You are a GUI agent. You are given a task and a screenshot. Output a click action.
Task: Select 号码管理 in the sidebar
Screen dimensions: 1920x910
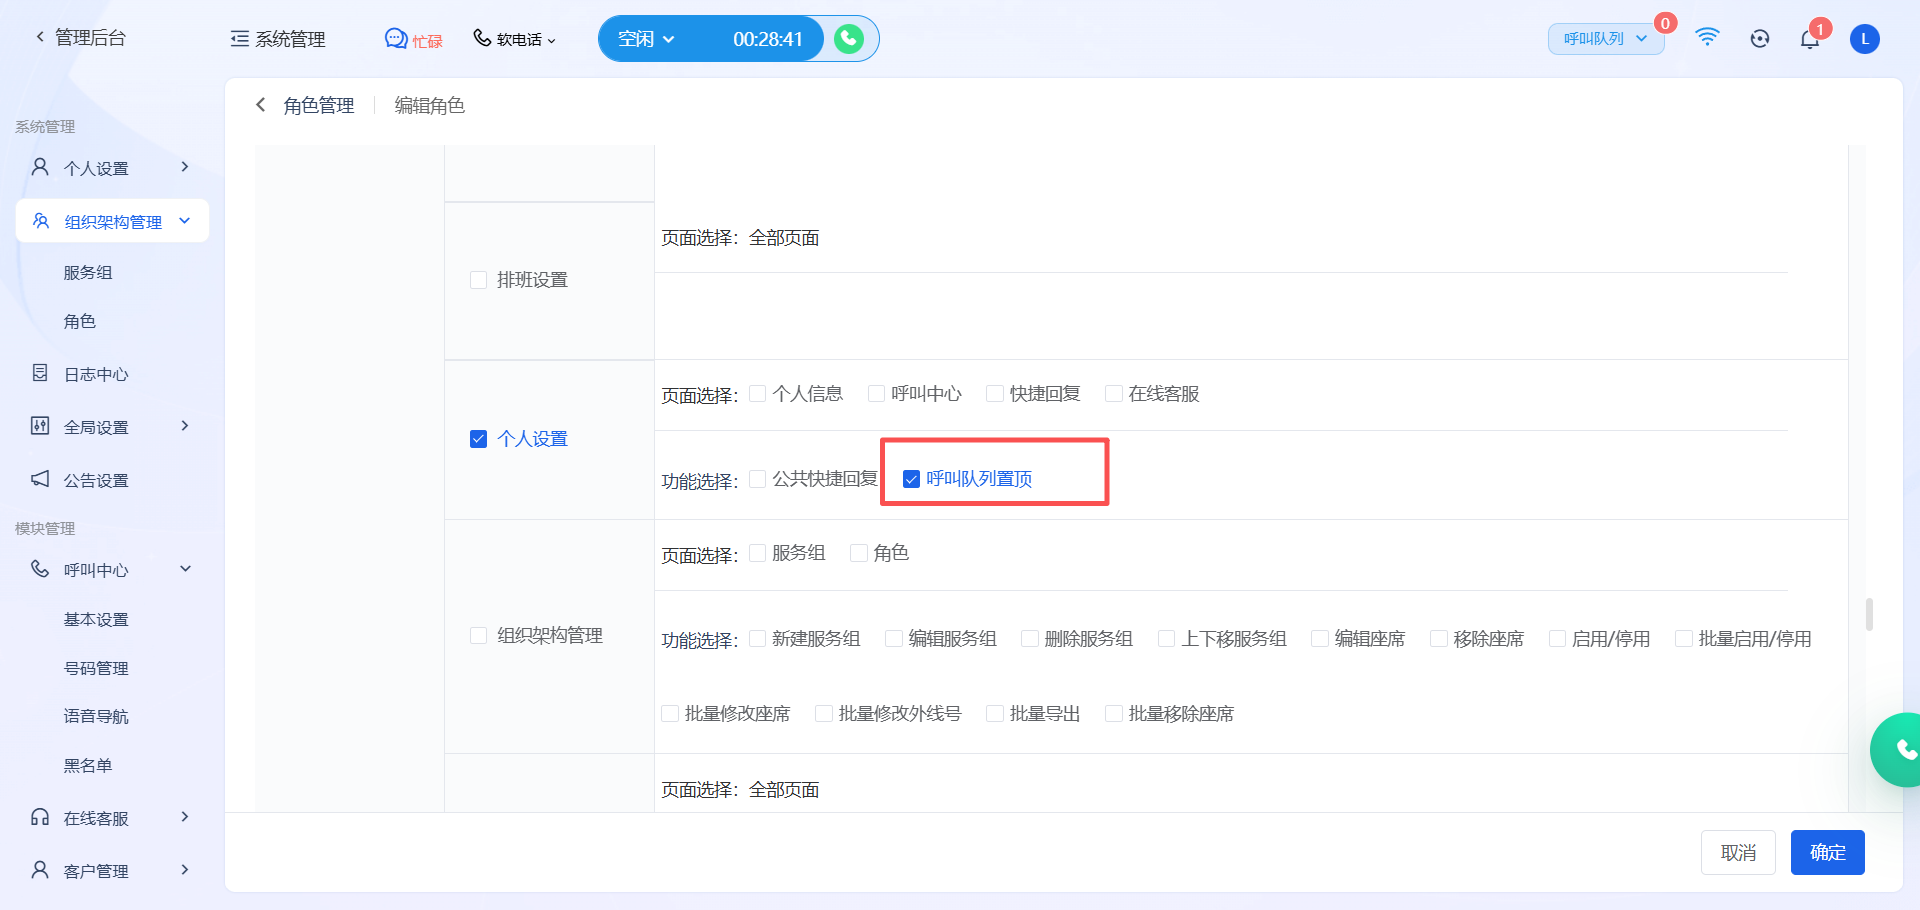96,668
